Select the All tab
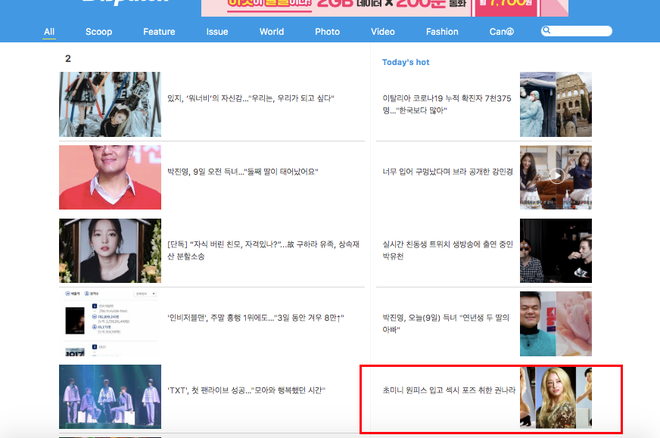This screenshot has height=438, width=660. (49, 32)
